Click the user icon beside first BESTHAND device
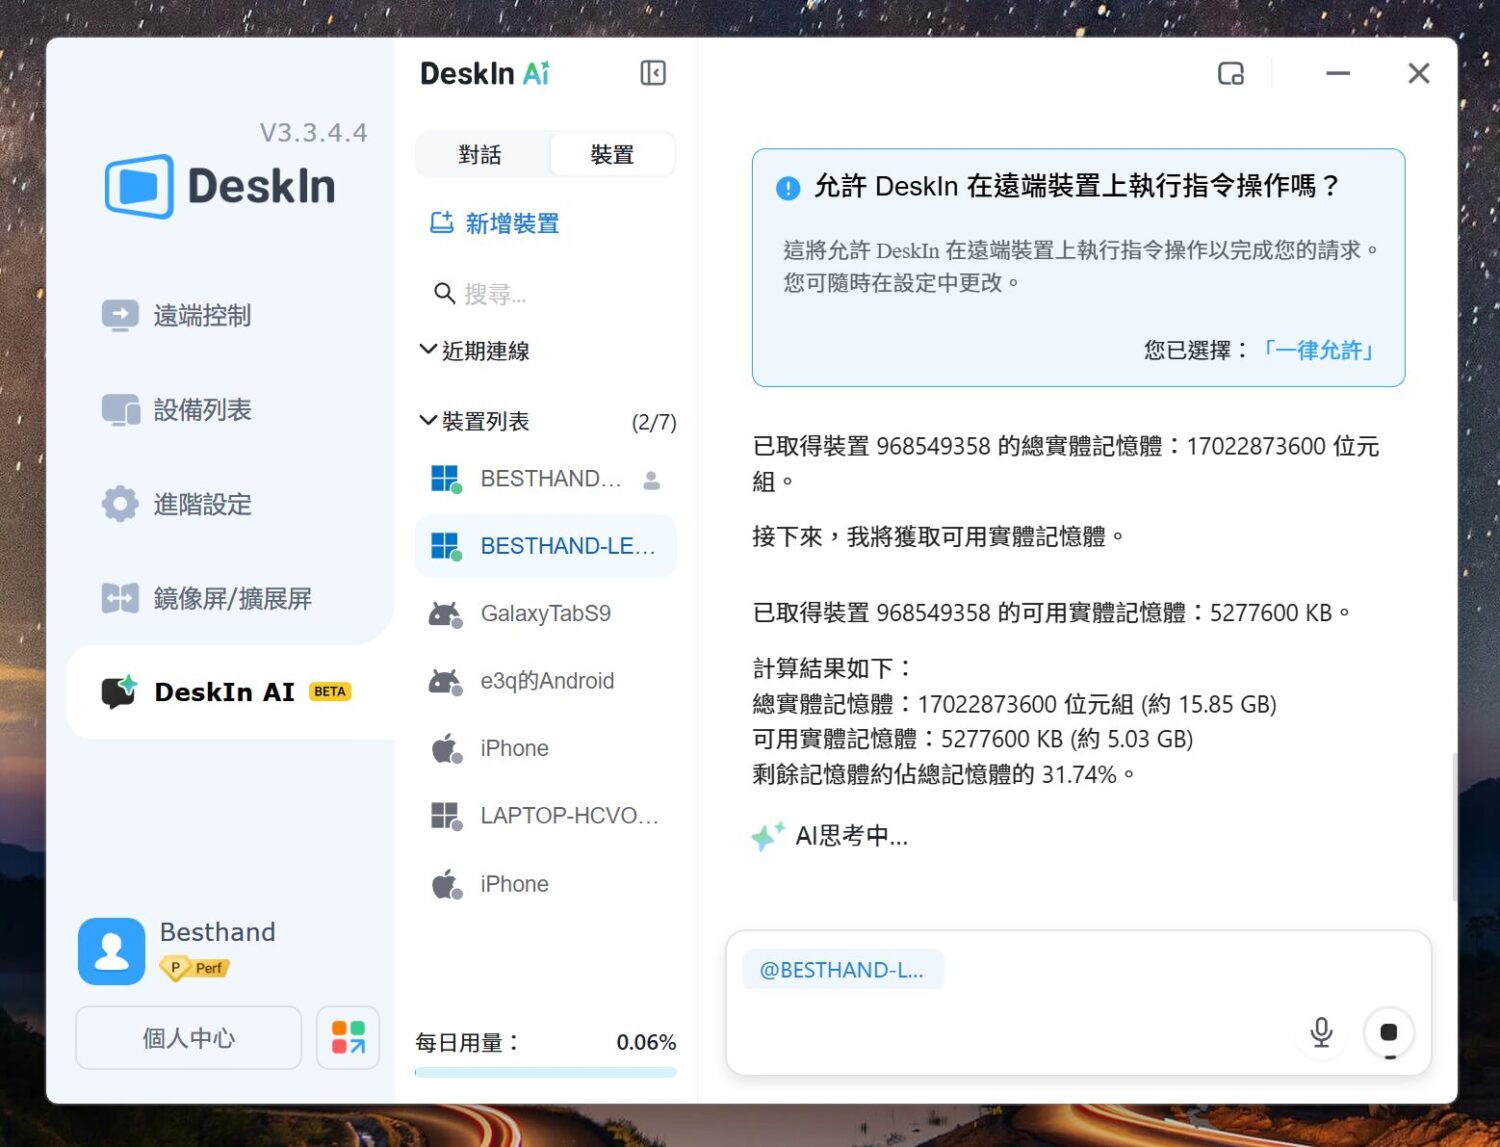Viewport: 1500px width, 1147px height. (x=652, y=480)
